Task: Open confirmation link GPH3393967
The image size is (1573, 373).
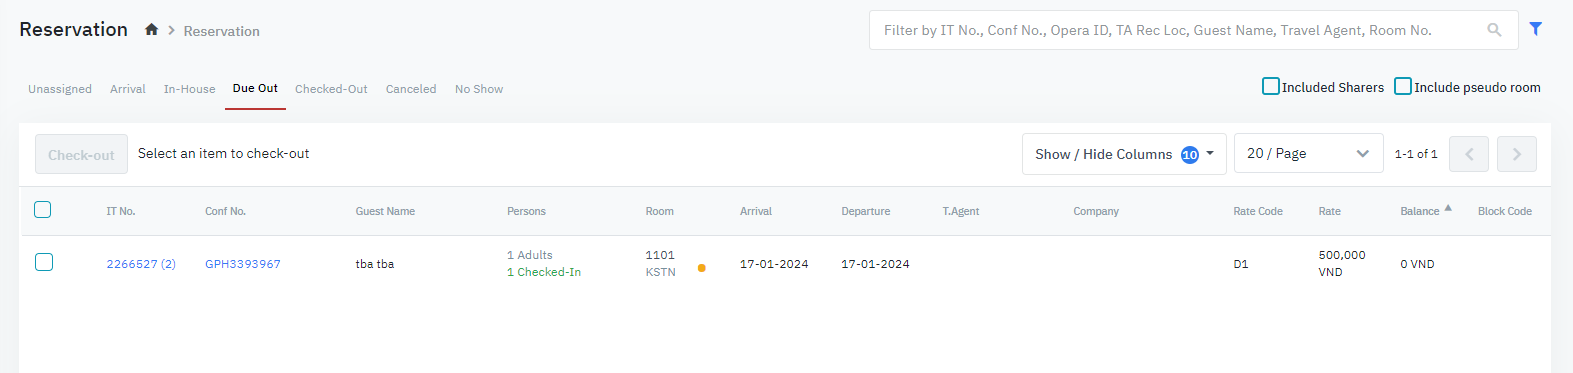Action: pos(243,264)
